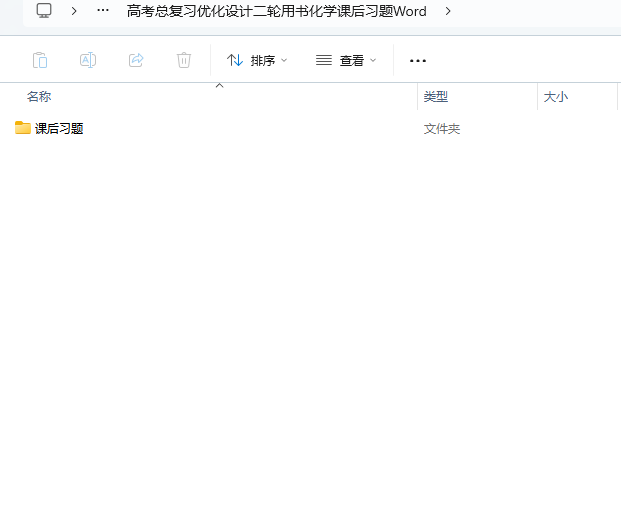The height and width of the screenshot is (506, 621).
Task: Open the 查看 view dropdown
Action: click(x=346, y=60)
